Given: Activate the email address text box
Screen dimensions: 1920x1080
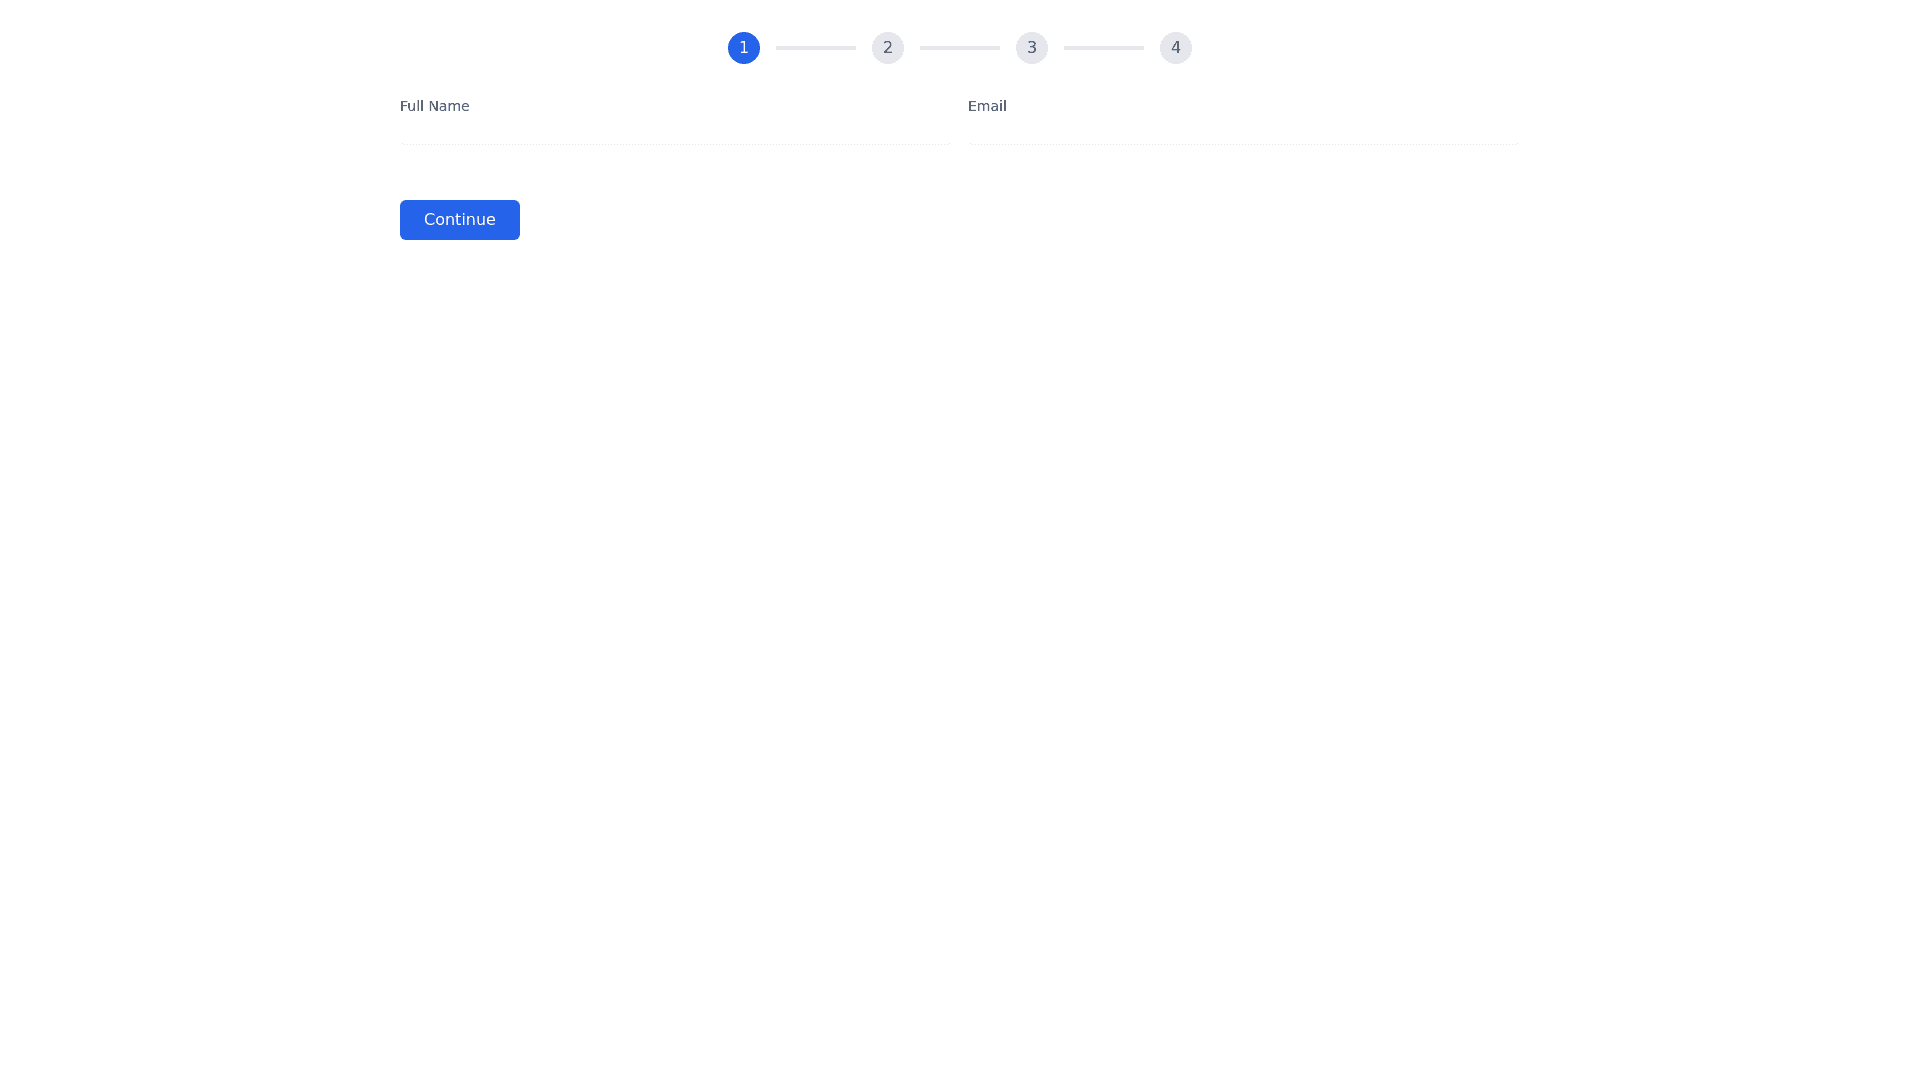Looking at the screenshot, I should 1244,133.
